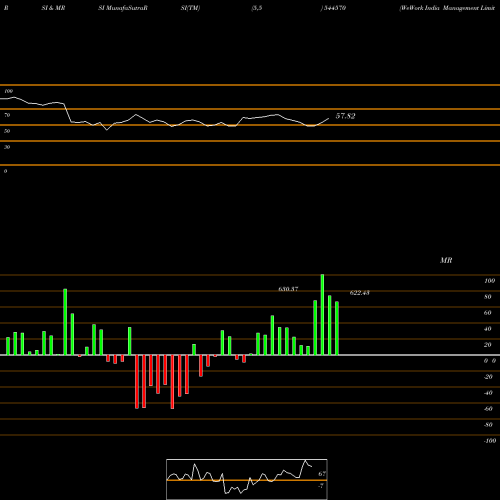Click the 67 value in the mini chart
The width and height of the screenshot is (500, 500).
coord(322,473)
